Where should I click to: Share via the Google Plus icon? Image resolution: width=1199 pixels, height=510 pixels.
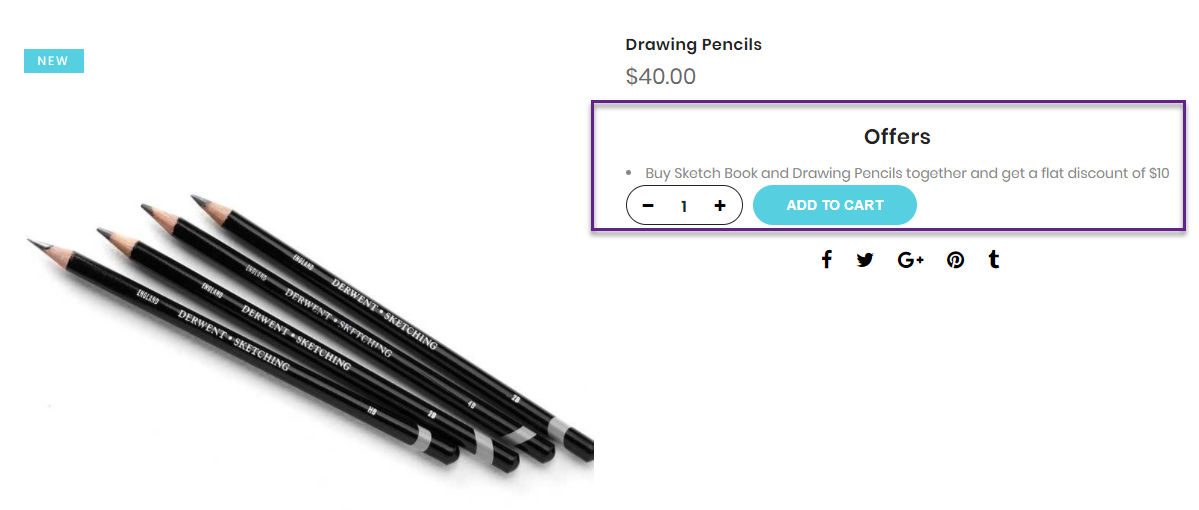(x=910, y=260)
